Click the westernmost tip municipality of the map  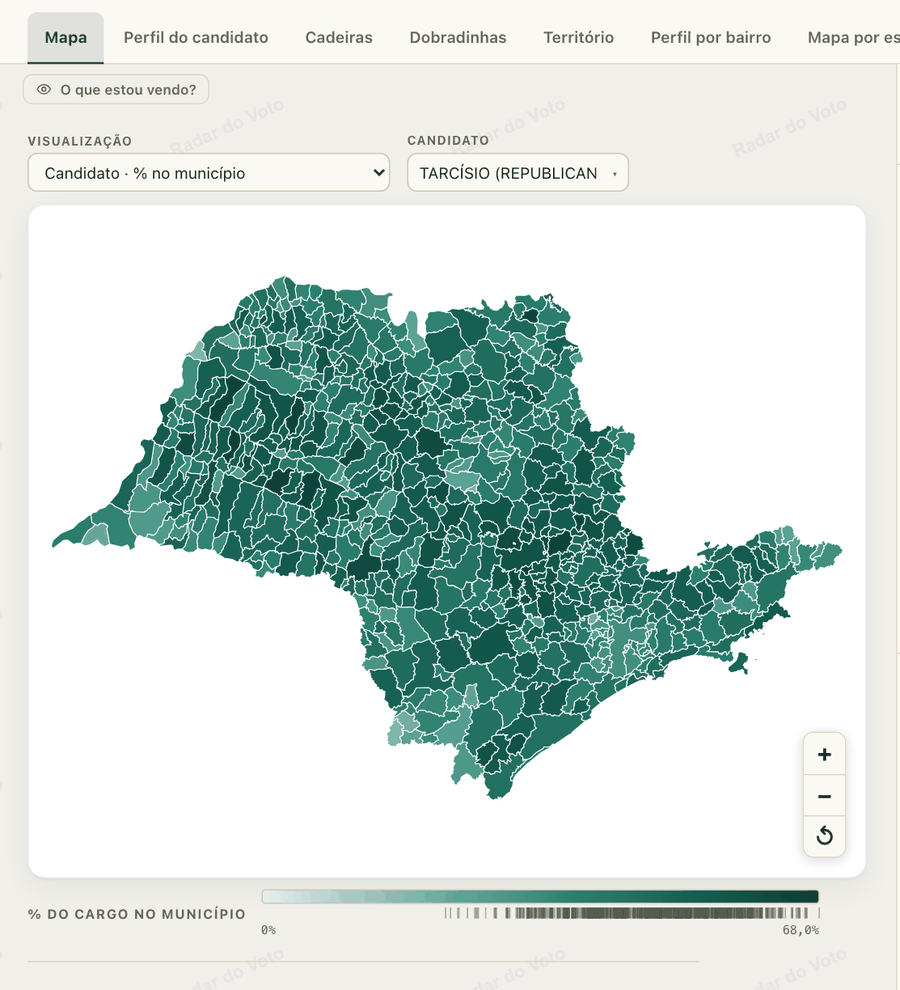[73, 531]
